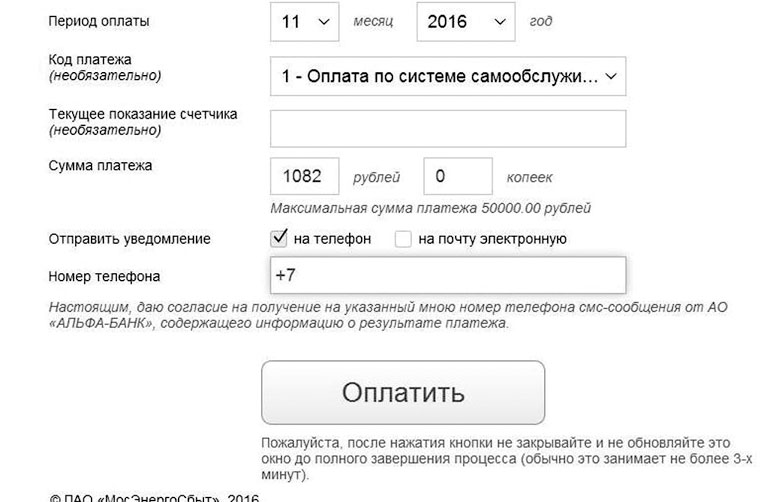This screenshot has width=761, height=502.
Task: Open the payment month dropdown showing 11
Action: (304, 21)
